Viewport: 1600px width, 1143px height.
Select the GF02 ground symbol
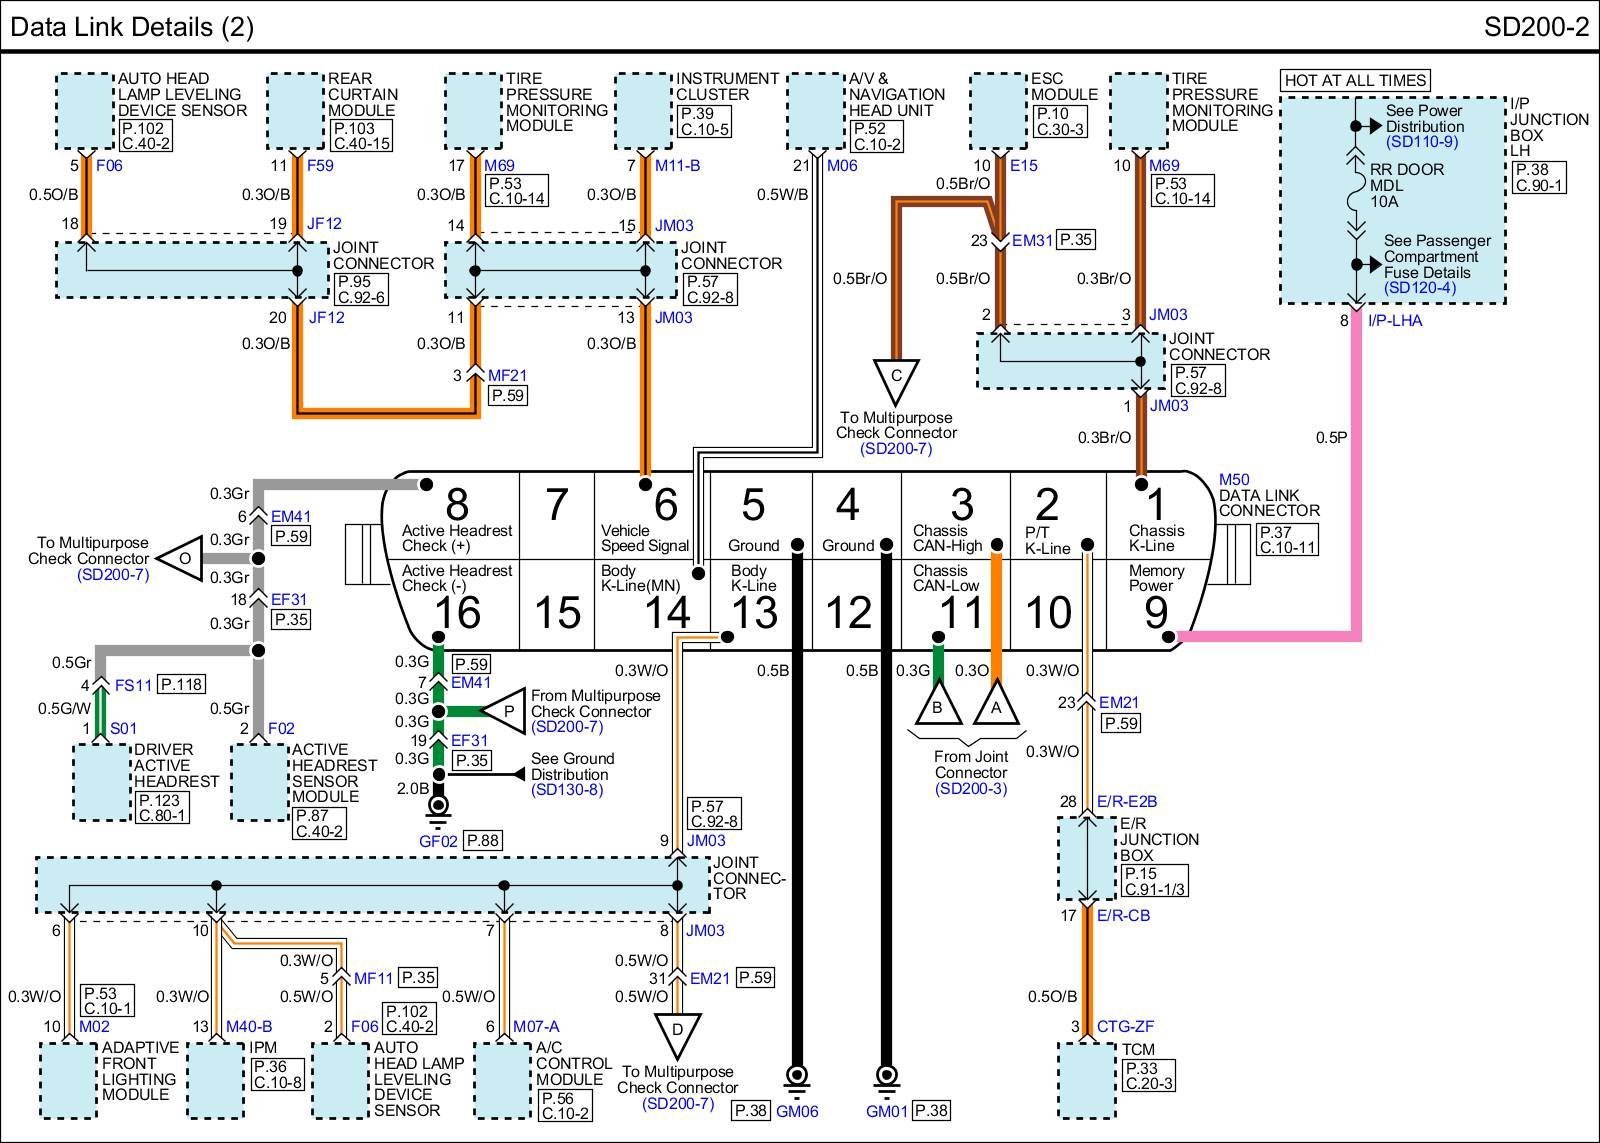pos(438,808)
